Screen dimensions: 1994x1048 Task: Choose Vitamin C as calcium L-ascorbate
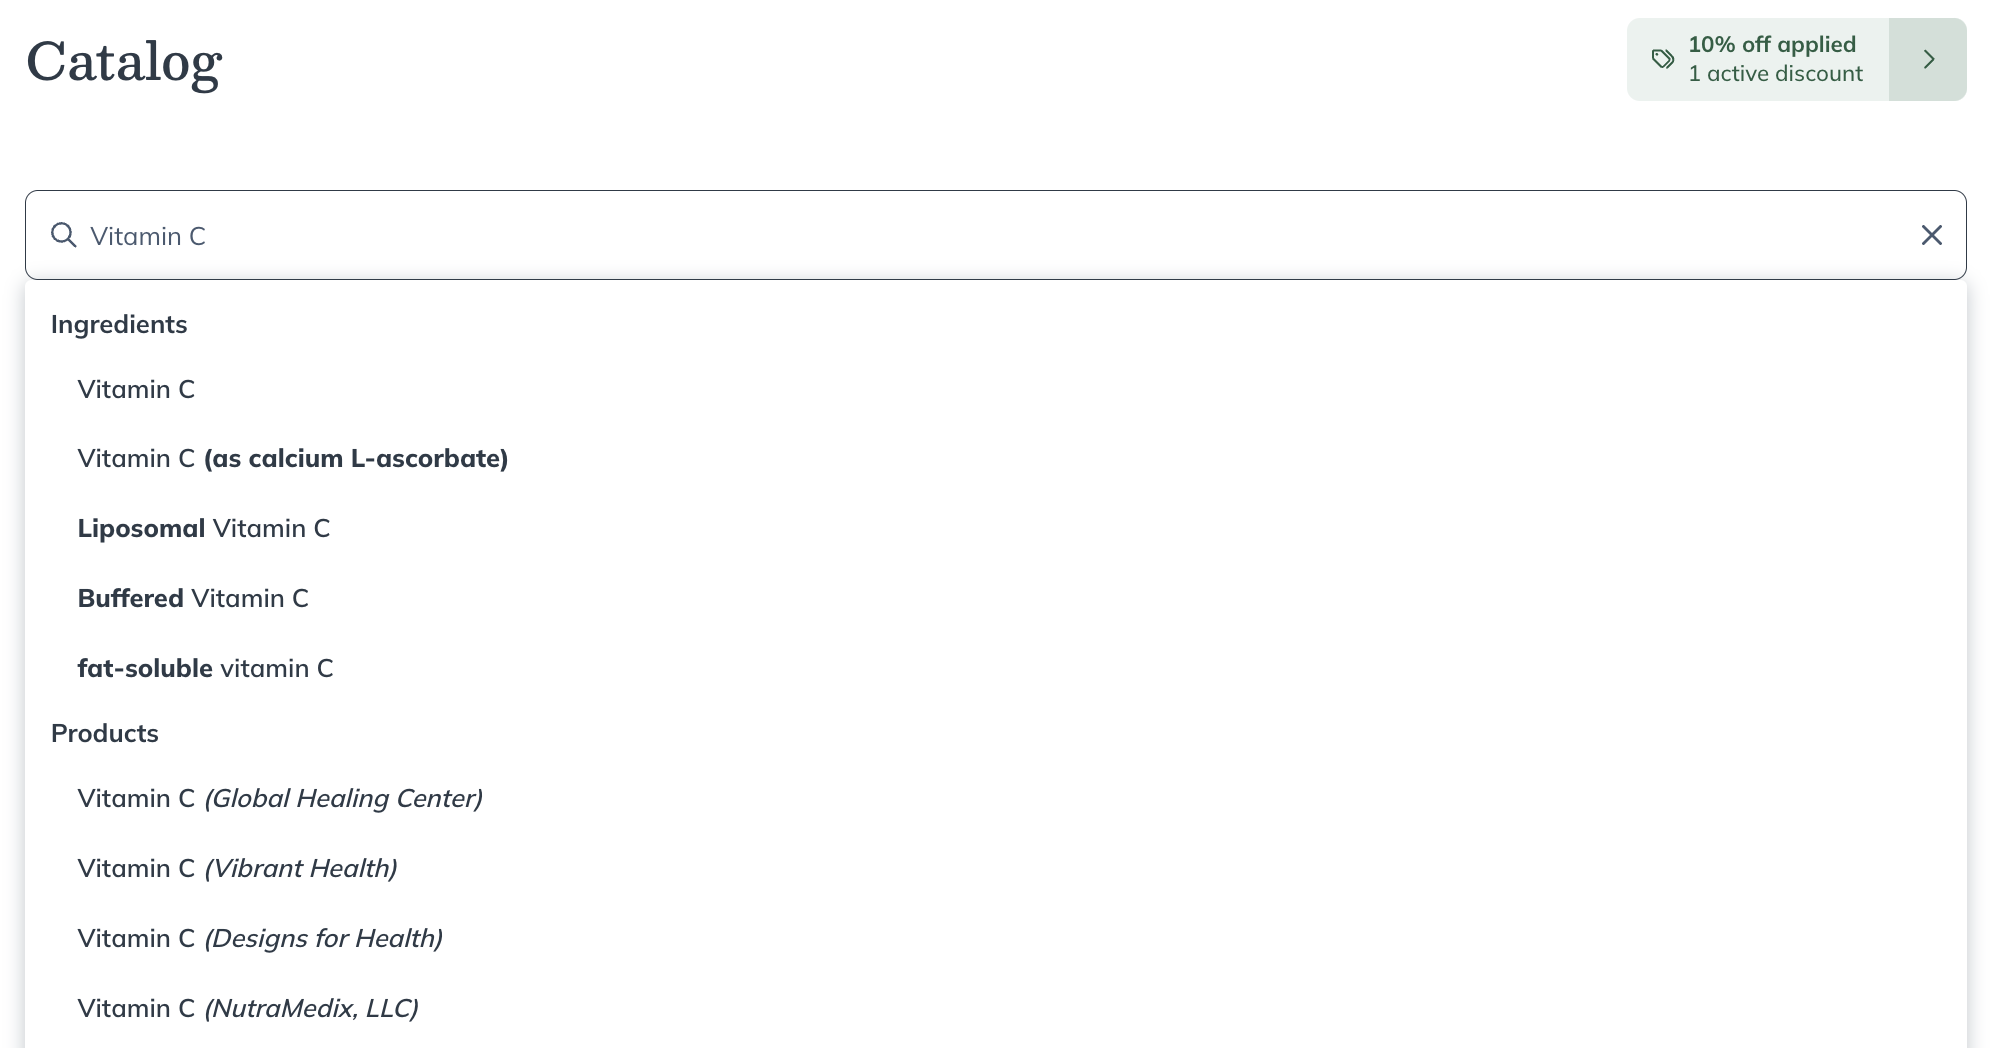pyautogui.click(x=293, y=458)
